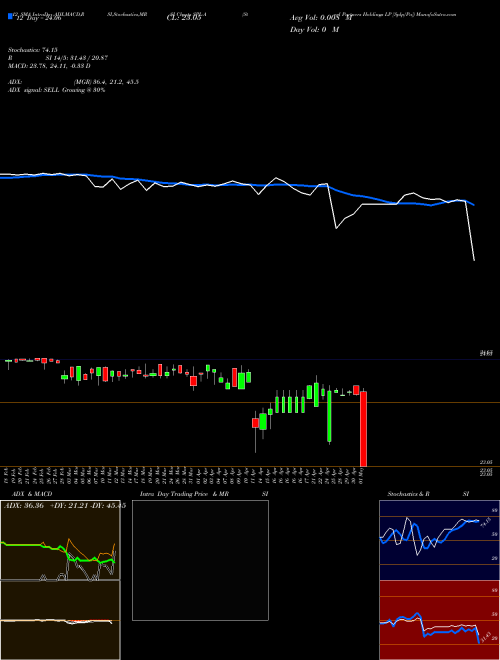Click the white price line's final drop
Viewport: 500px width, 660px height.
point(470,231)
